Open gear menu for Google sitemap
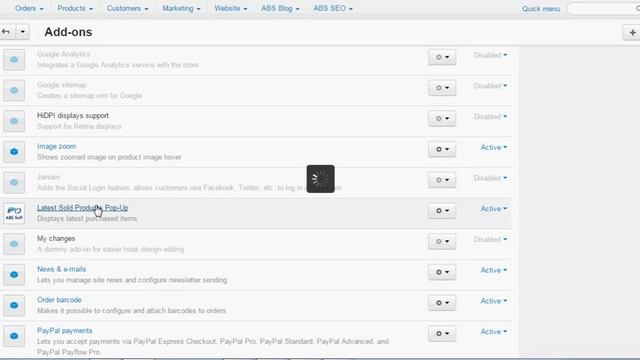This screenshot has width=640, height=360. (x=442, y=88)
